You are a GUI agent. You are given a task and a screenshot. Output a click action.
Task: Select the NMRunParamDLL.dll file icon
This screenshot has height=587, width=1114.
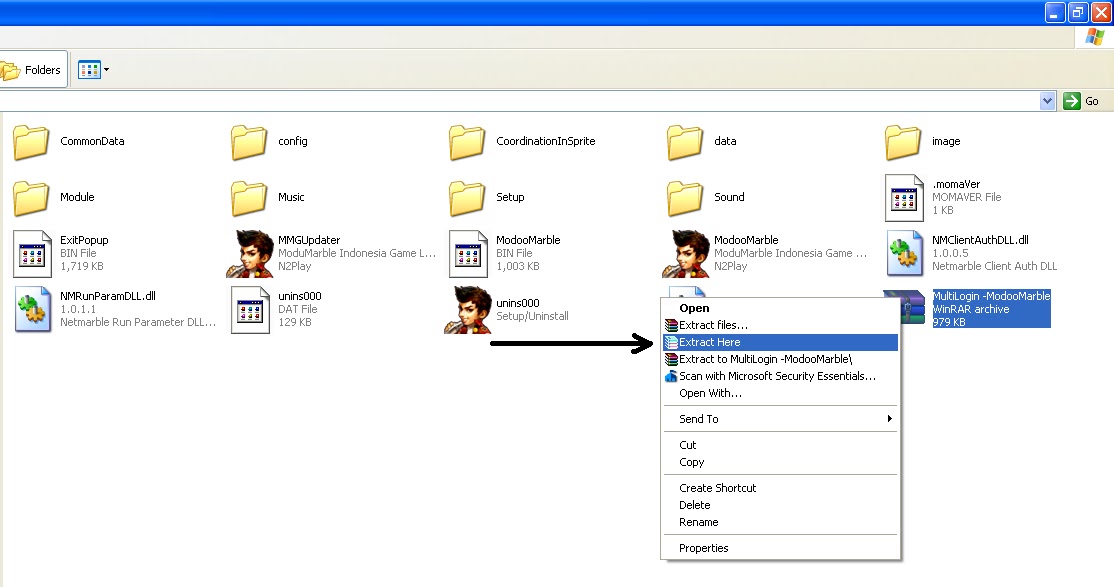[x=32, y=309]
